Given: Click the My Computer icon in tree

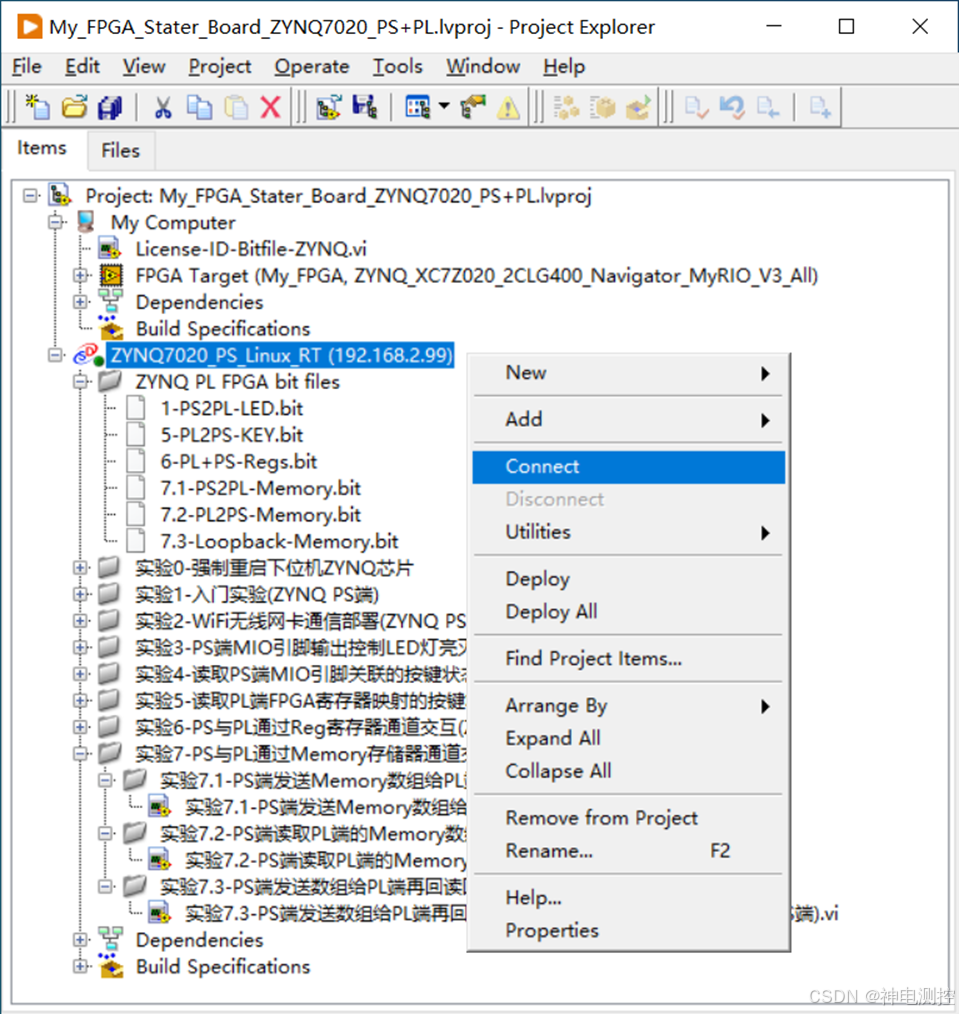Looking at the screenshot, I should click(86, 222).
